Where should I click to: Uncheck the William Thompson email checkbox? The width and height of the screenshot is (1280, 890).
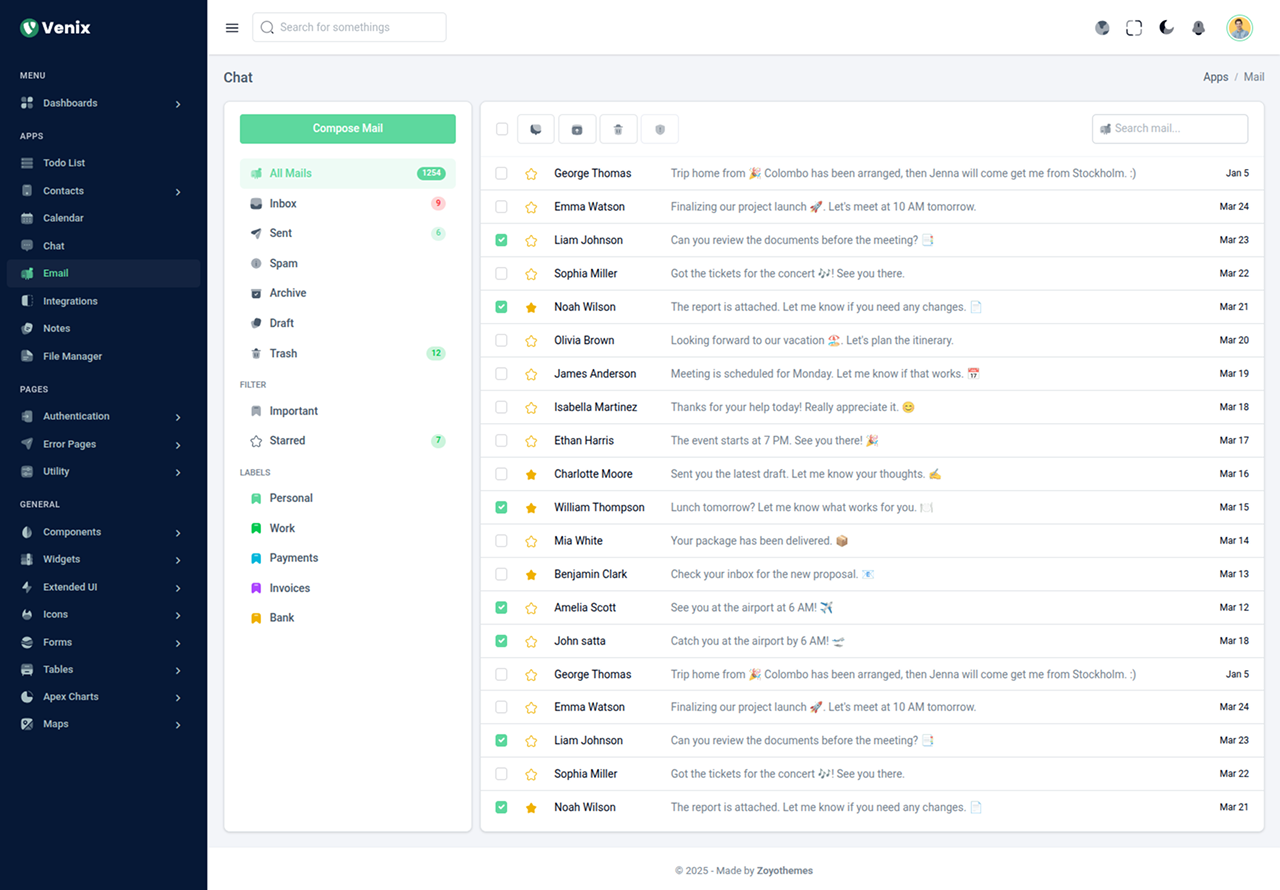pos(502,507)
